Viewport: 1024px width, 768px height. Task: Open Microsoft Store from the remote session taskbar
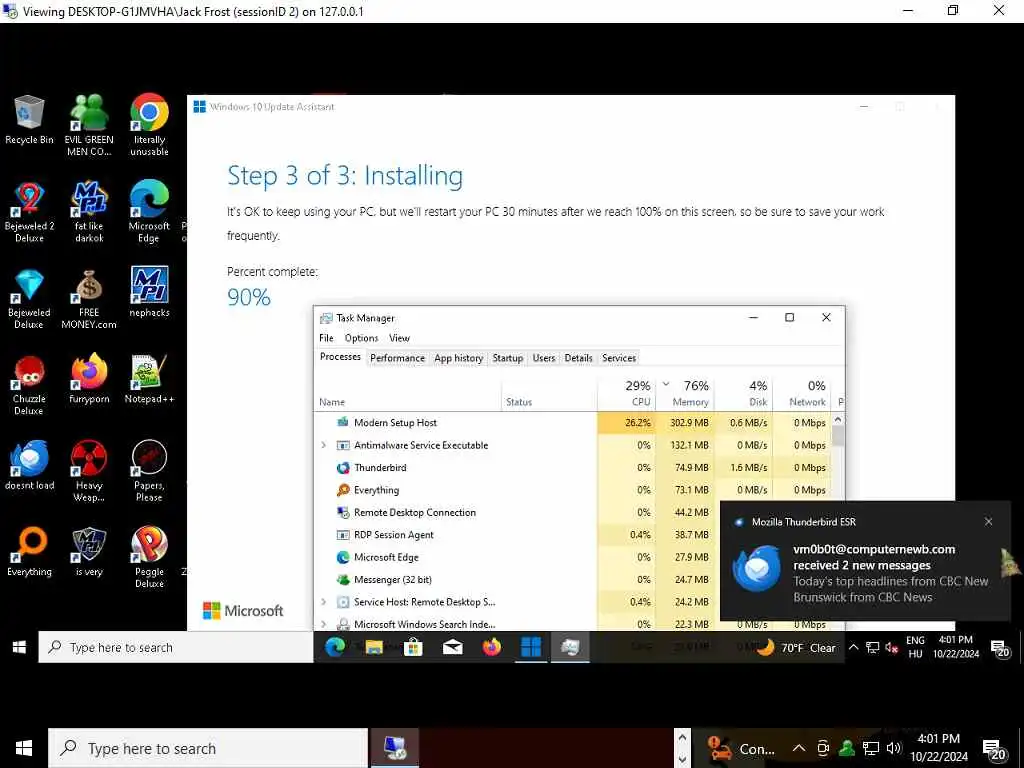tap(413, 647)
